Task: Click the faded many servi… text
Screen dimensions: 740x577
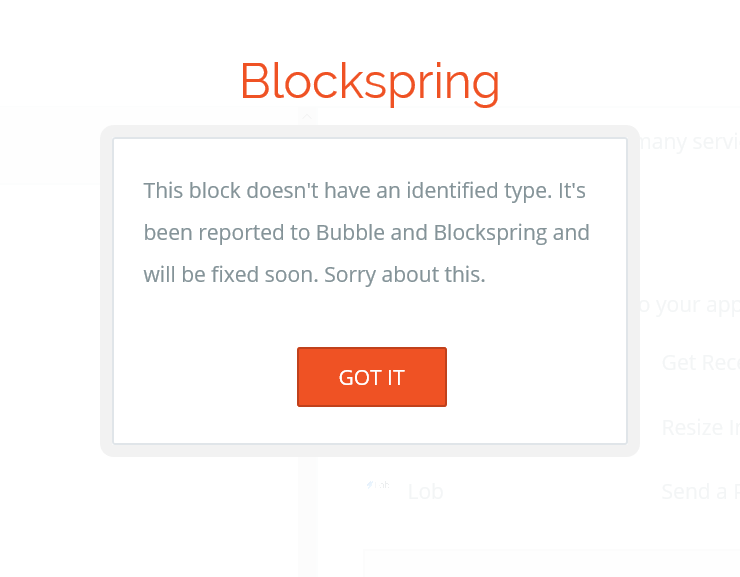Action: 690,142
